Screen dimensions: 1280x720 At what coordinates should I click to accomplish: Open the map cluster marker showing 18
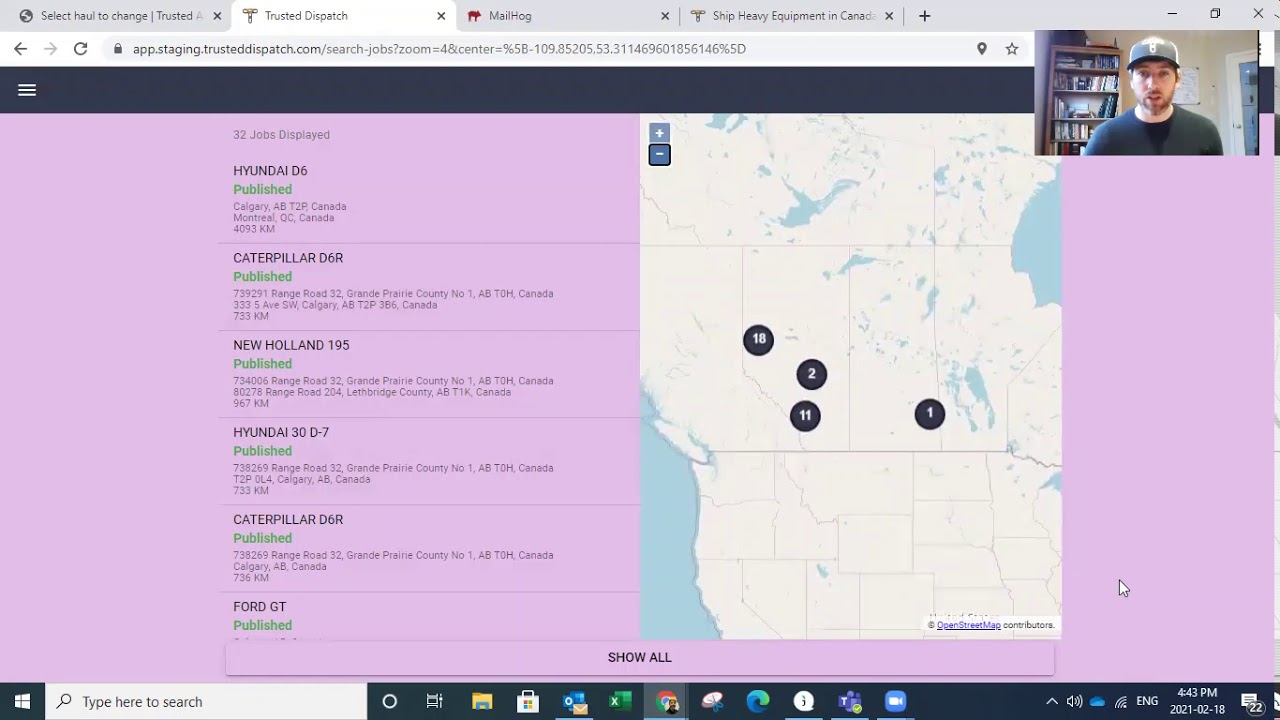[759, 340]
